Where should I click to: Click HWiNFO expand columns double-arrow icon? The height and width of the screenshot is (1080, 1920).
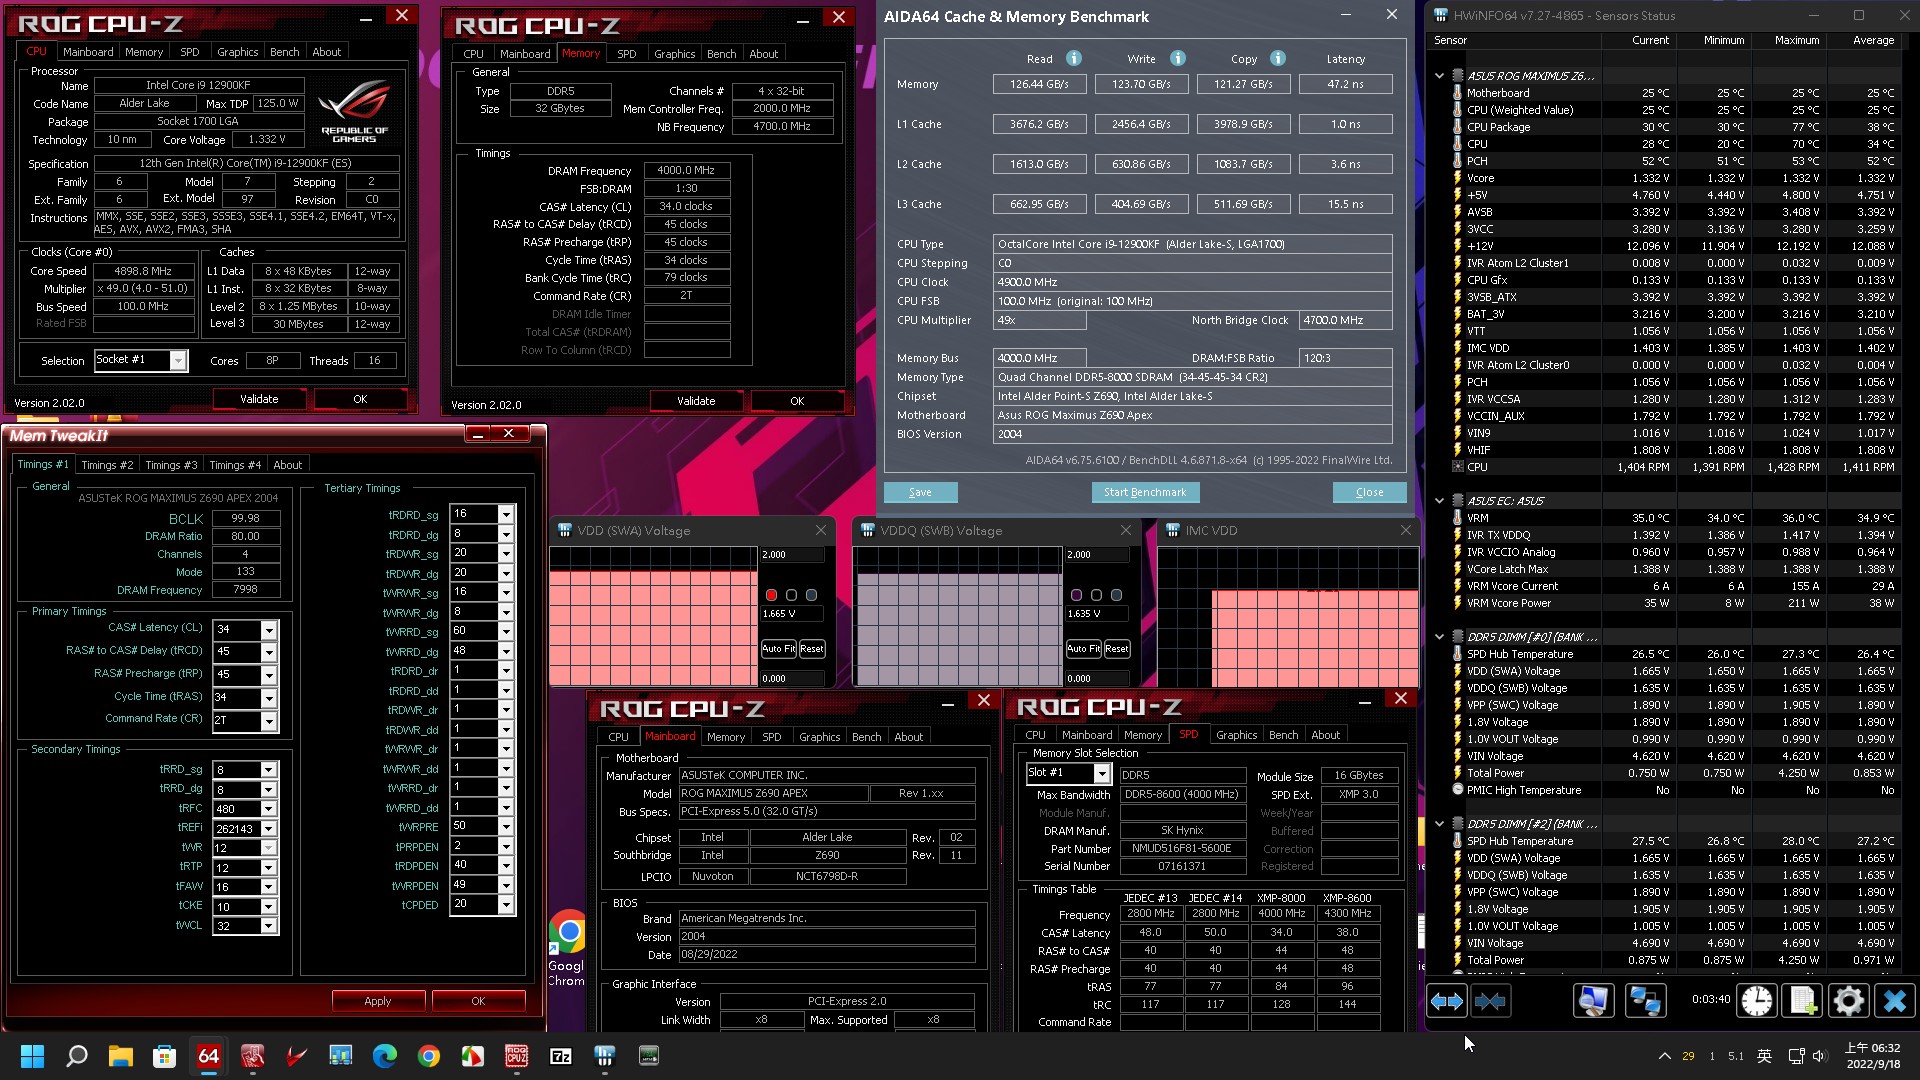[1447, 1001]
